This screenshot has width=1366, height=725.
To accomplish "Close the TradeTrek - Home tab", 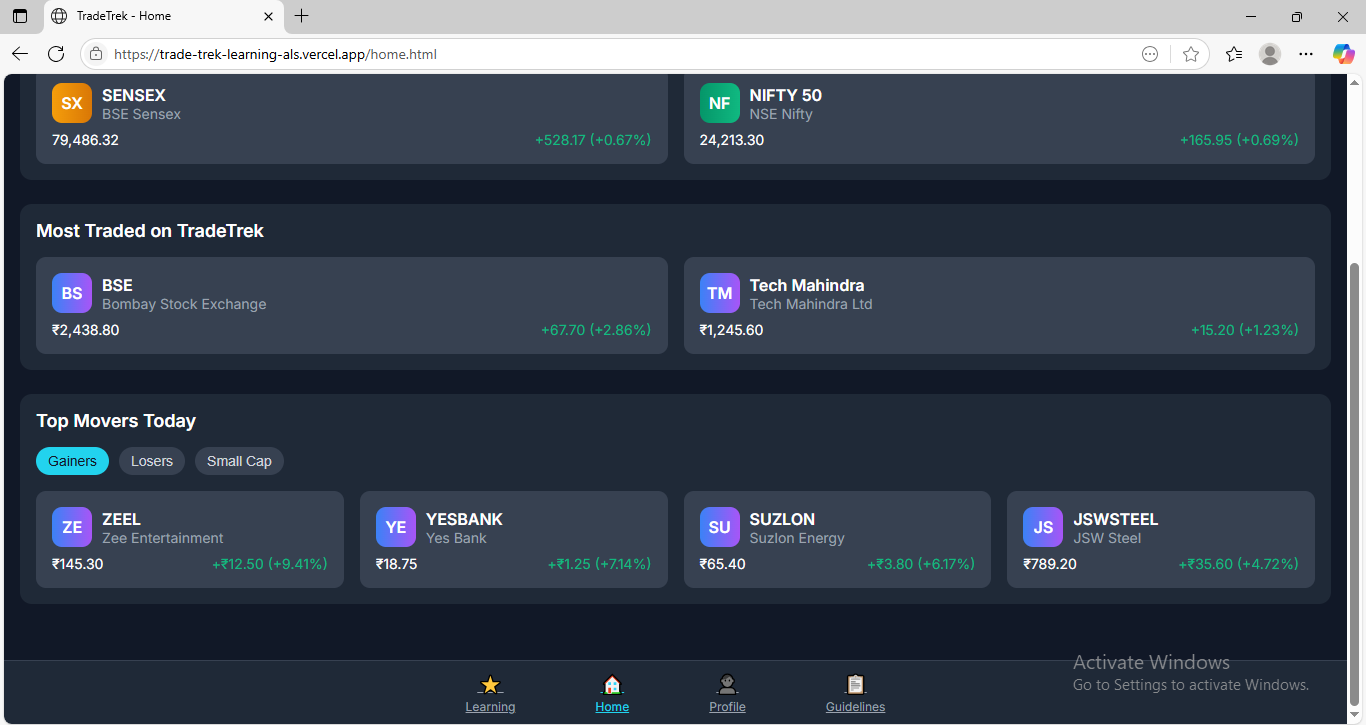I will 268,16.
